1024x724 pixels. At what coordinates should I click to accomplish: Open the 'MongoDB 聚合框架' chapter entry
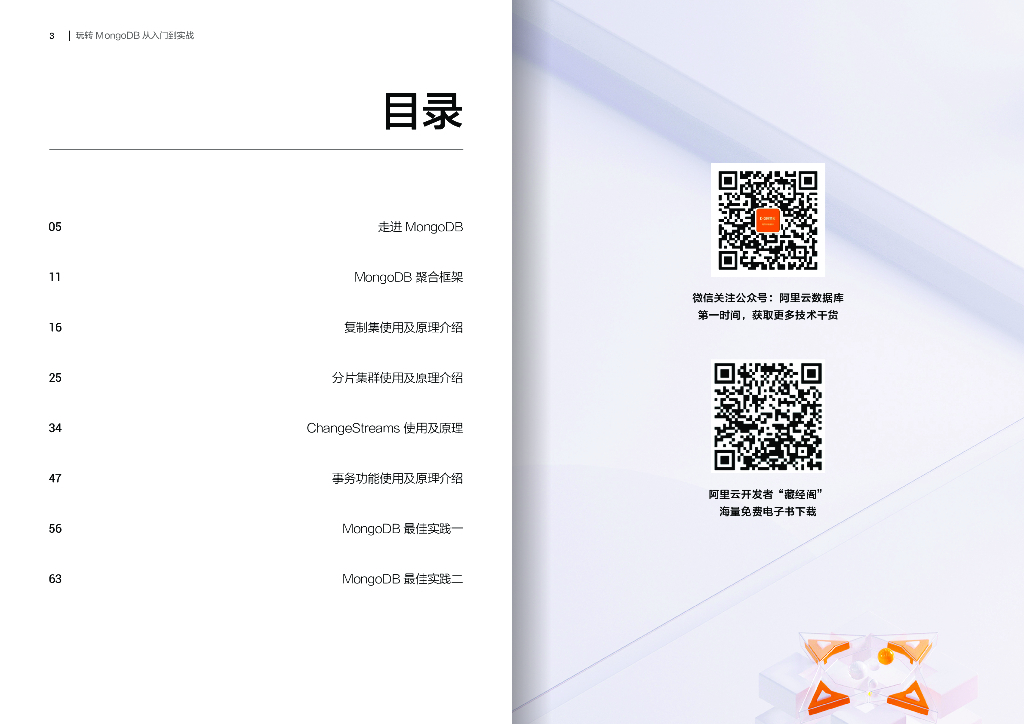tap(408, 277)
